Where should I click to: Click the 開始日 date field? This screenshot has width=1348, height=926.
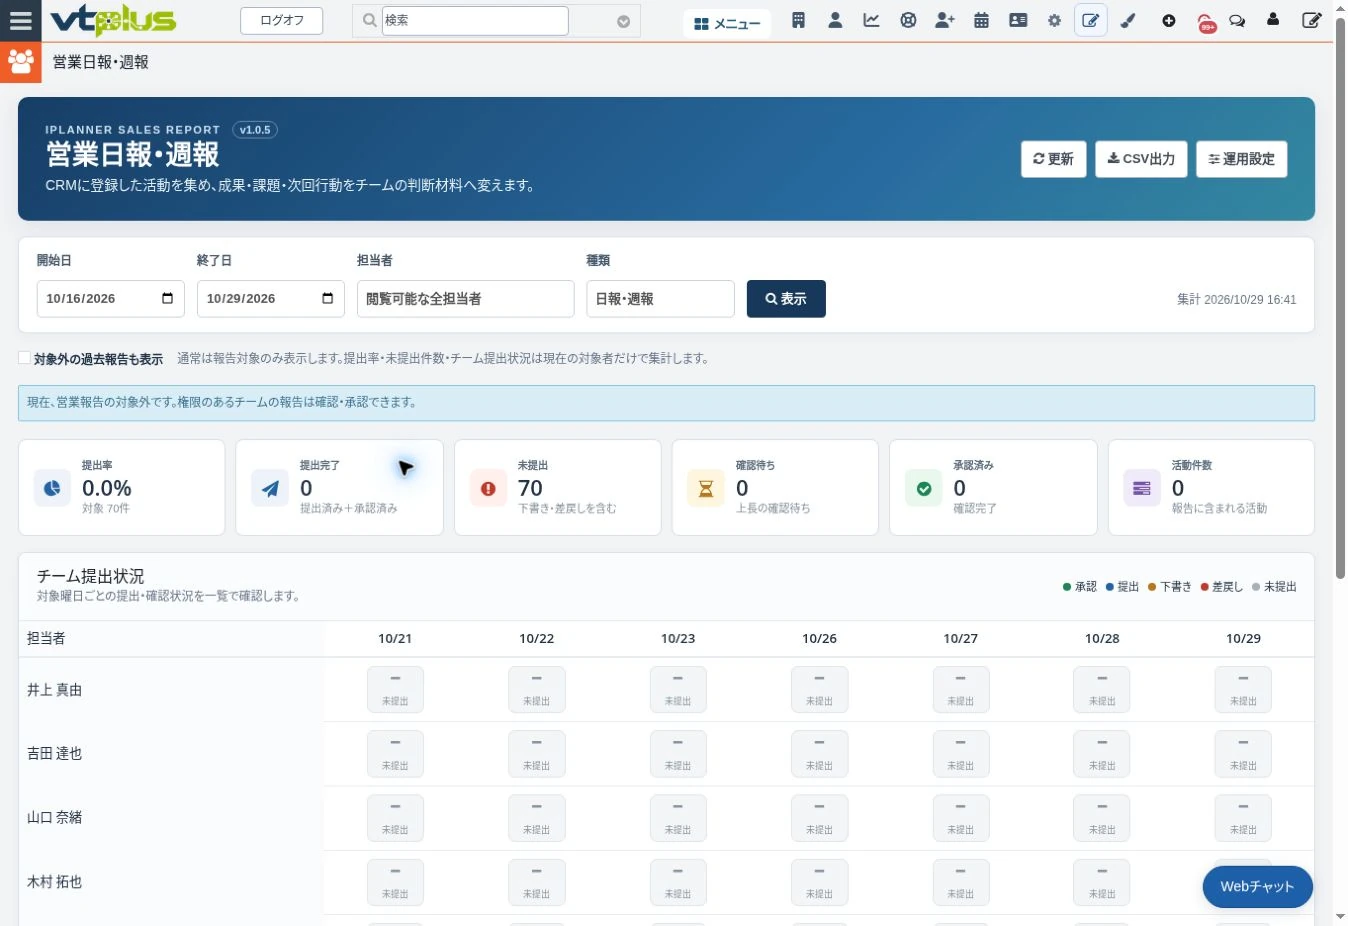(110, 299)
